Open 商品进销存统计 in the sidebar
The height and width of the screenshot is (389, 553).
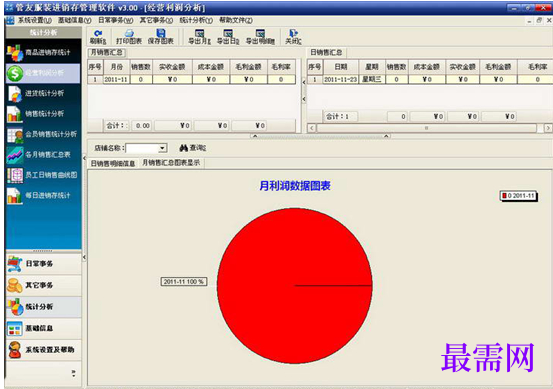pos(43,53)
